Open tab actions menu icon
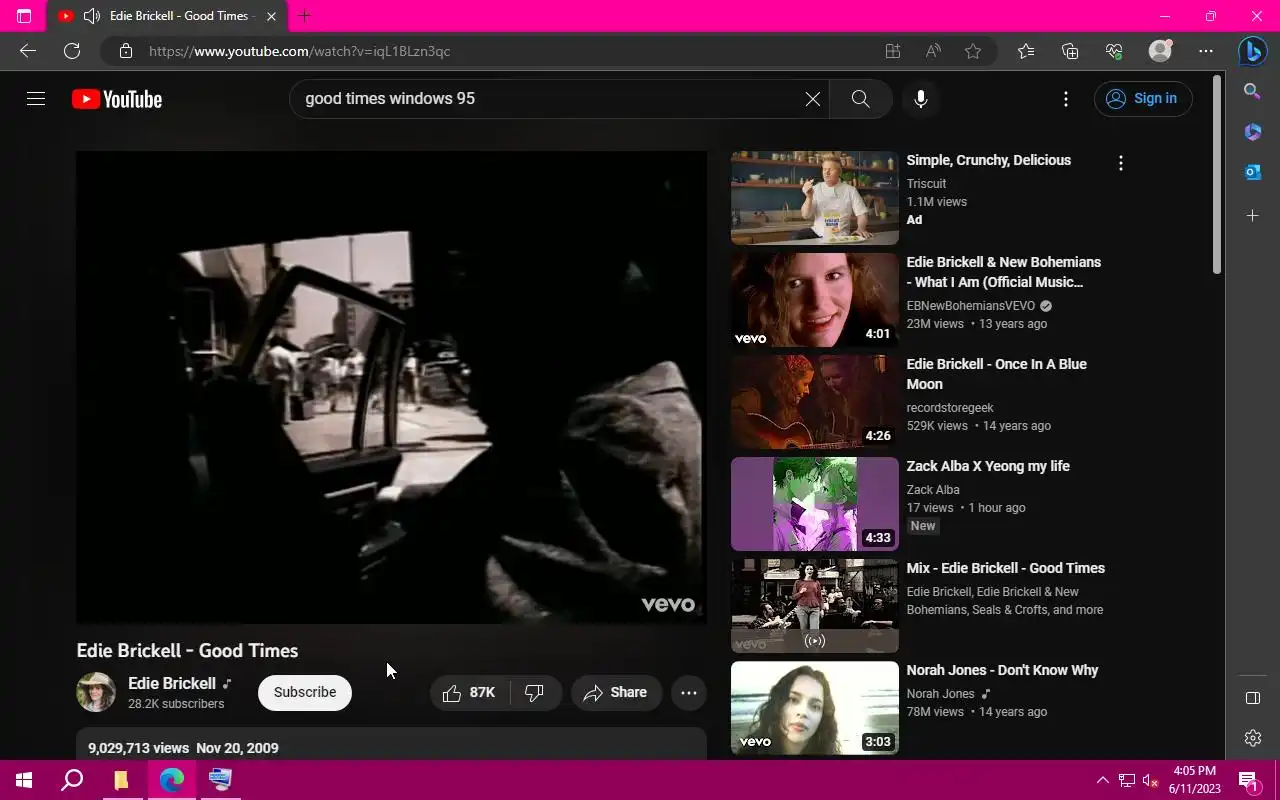 click(24, 16)
